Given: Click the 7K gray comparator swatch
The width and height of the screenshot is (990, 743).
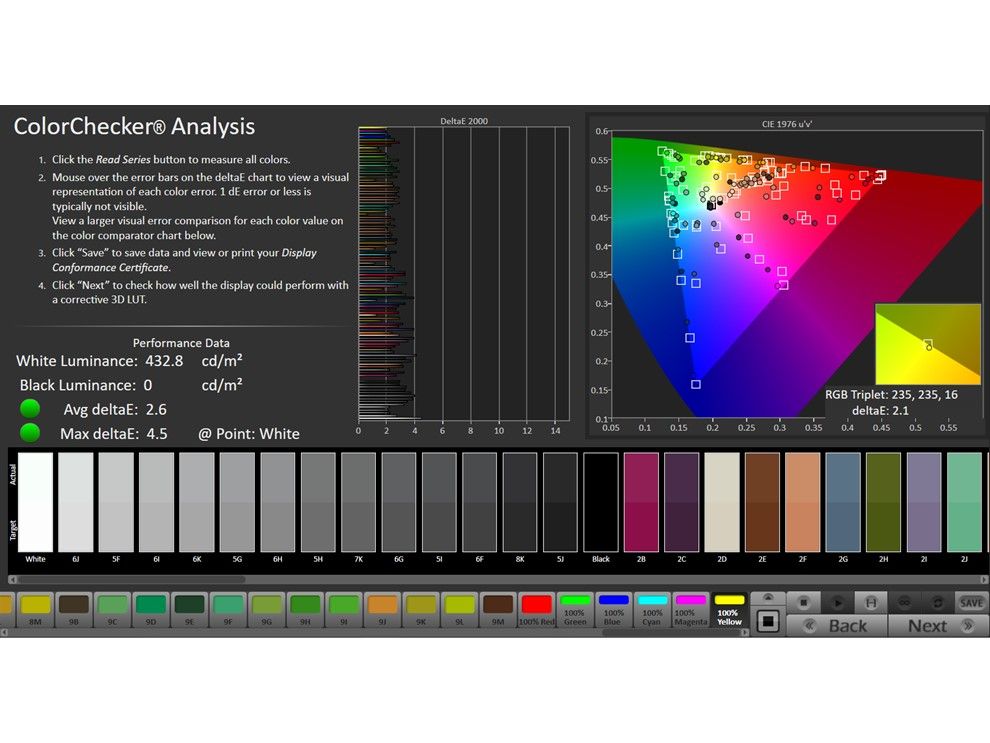Looking at the screenshot, I should tap(359, 502).
